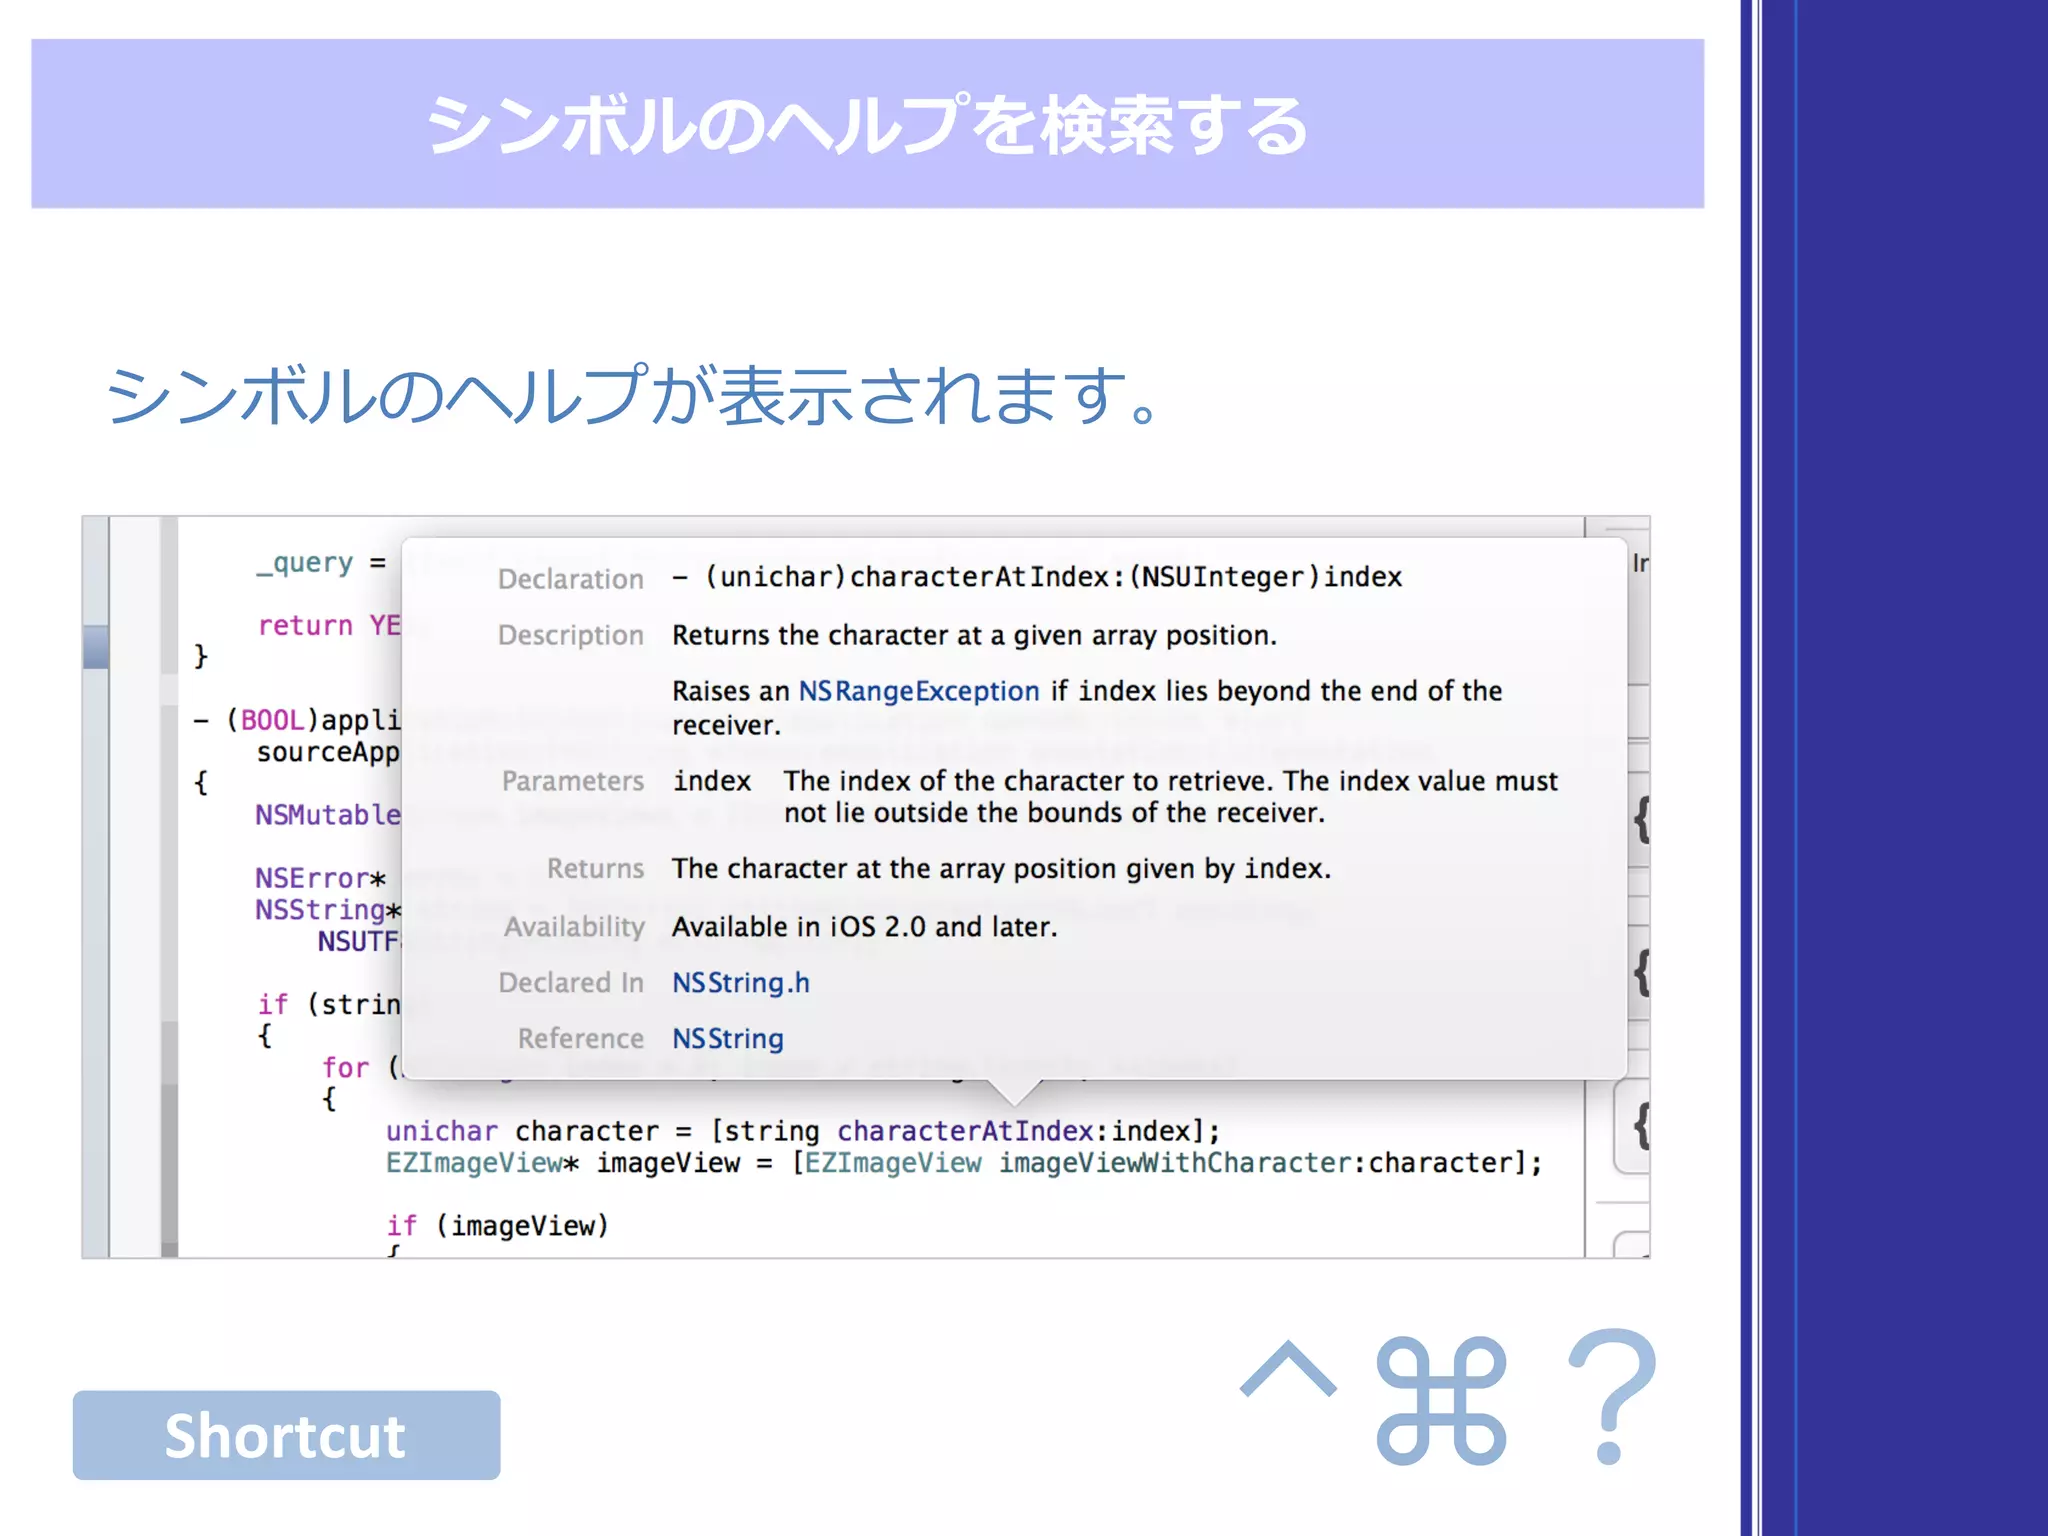Click the control caret symbol in the shortcut
2048x1536 pixels.
tap(1288, 1368)
